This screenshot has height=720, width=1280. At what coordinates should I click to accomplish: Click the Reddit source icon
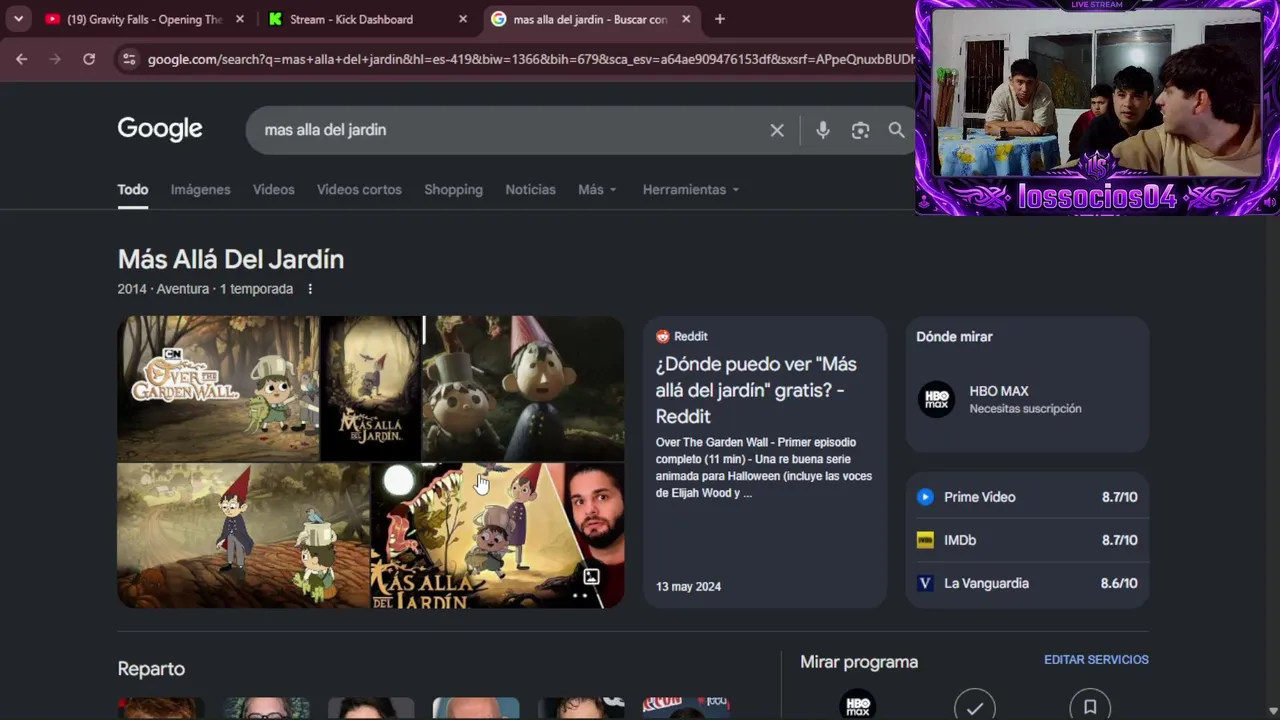[x=662, y=336]
